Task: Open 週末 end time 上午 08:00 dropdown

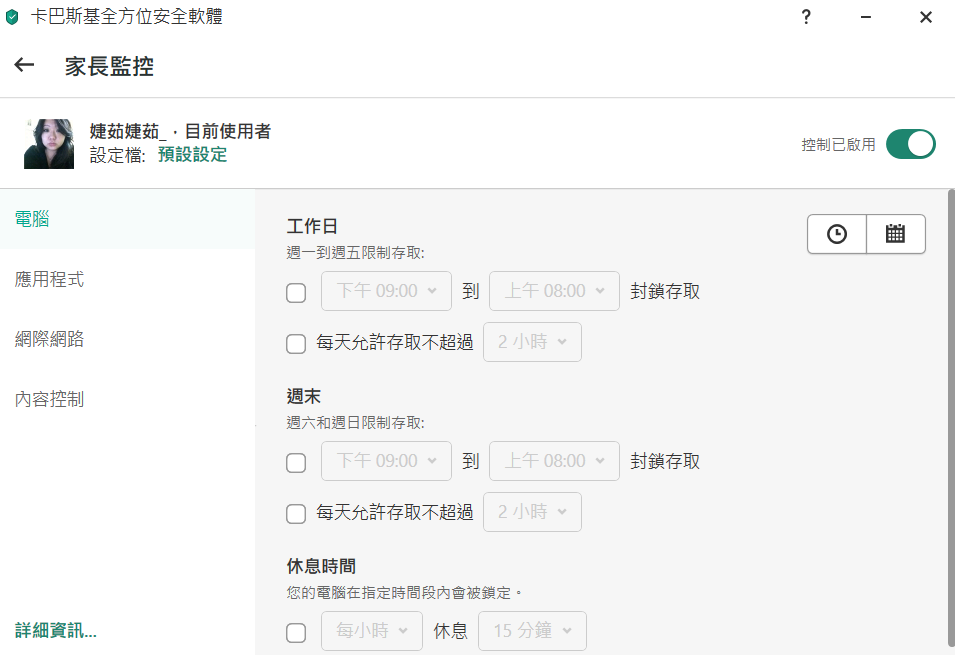Action: 554,461
